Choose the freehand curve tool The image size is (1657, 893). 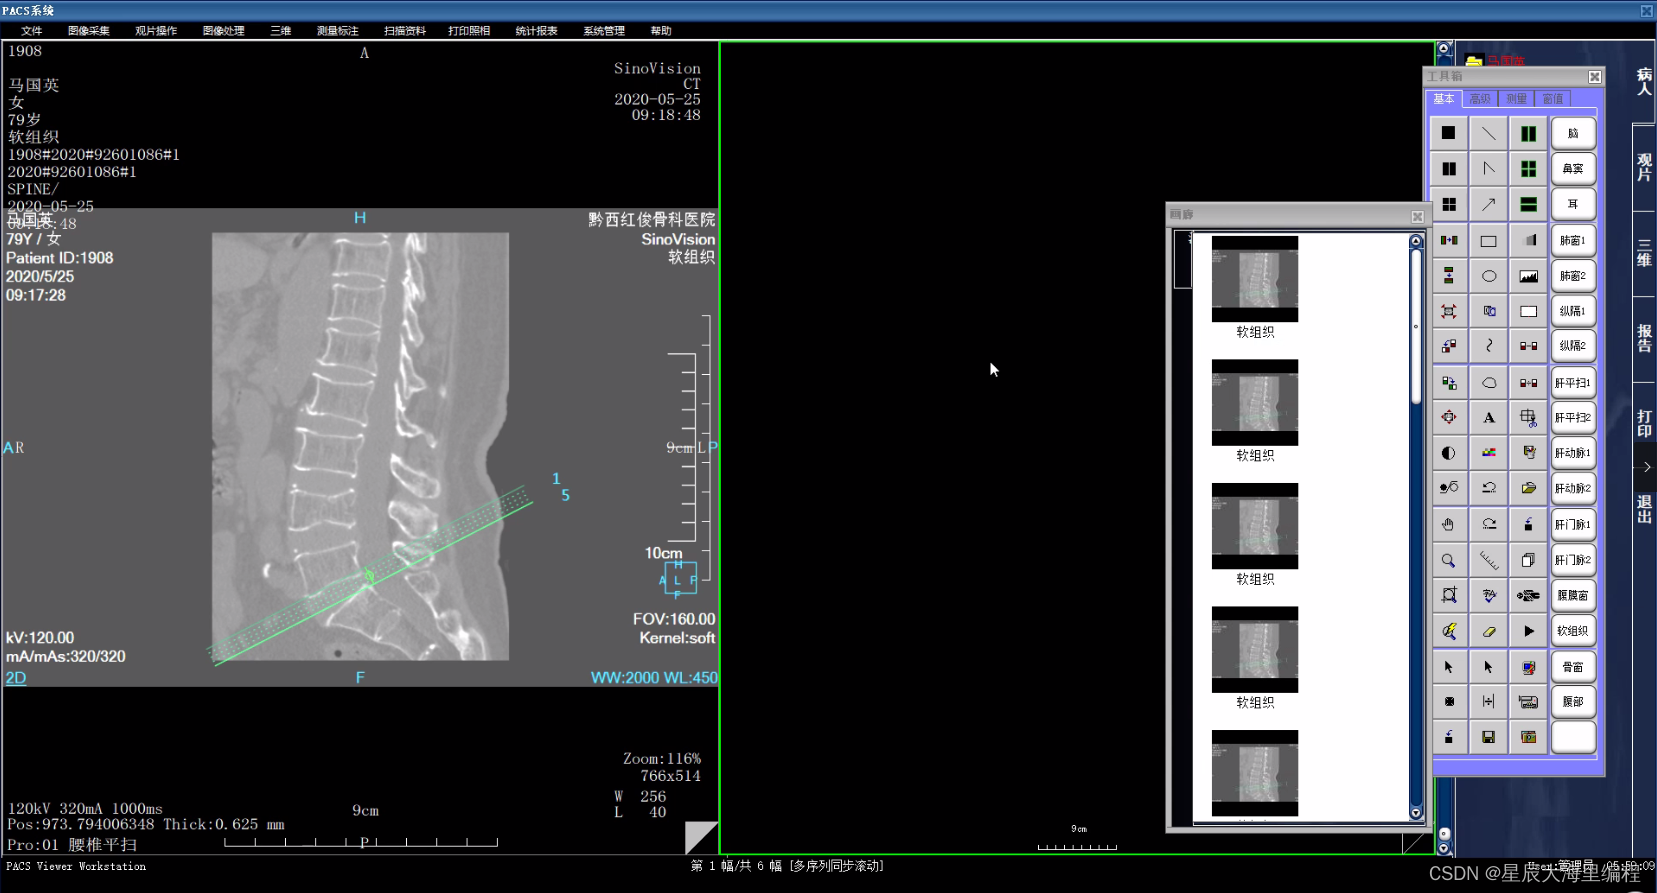tap(1488, 346)
